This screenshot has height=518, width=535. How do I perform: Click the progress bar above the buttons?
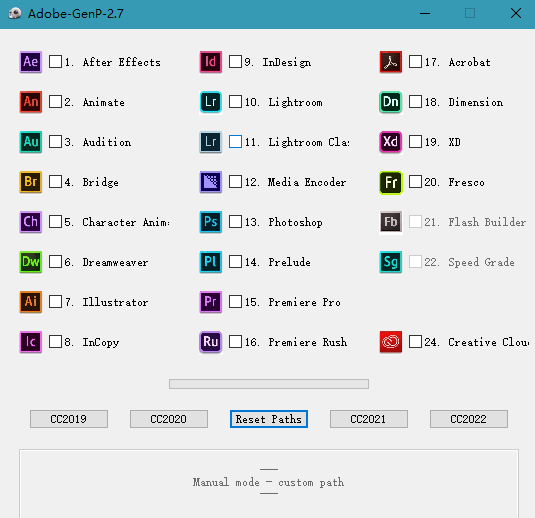269,384
